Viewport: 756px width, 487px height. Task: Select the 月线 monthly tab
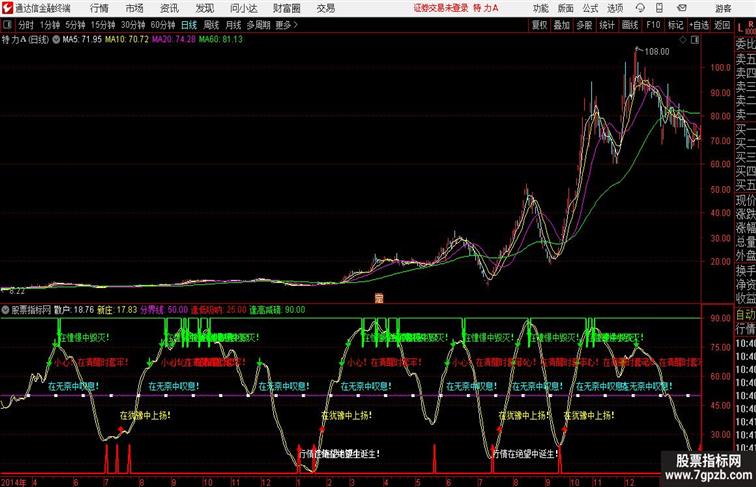click(x=233, y=25)
